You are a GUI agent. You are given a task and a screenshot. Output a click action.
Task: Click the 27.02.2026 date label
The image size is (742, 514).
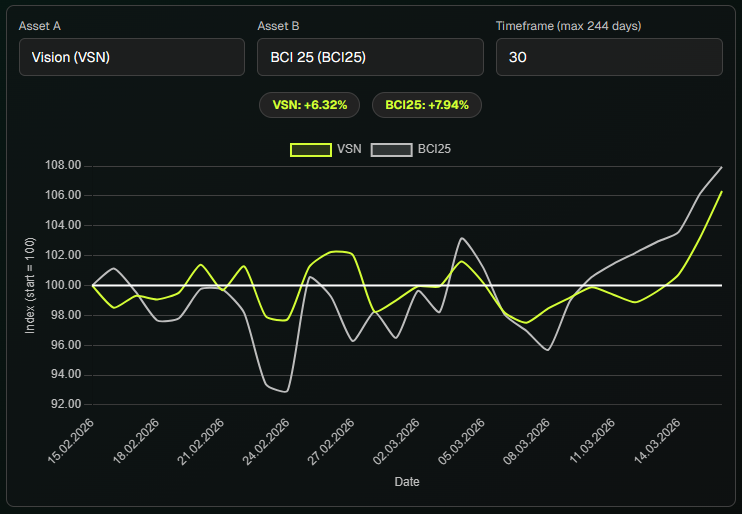tap(331, 441)
